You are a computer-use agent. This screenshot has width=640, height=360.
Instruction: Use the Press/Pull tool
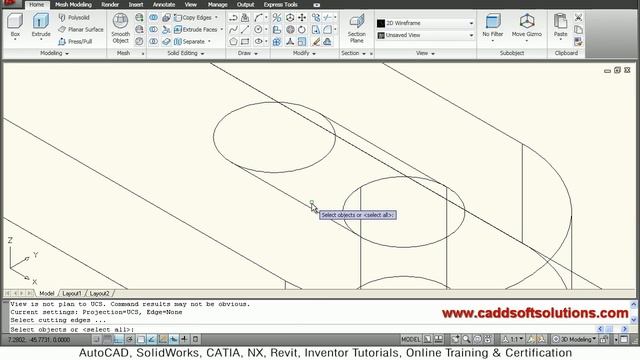point(75,41)
